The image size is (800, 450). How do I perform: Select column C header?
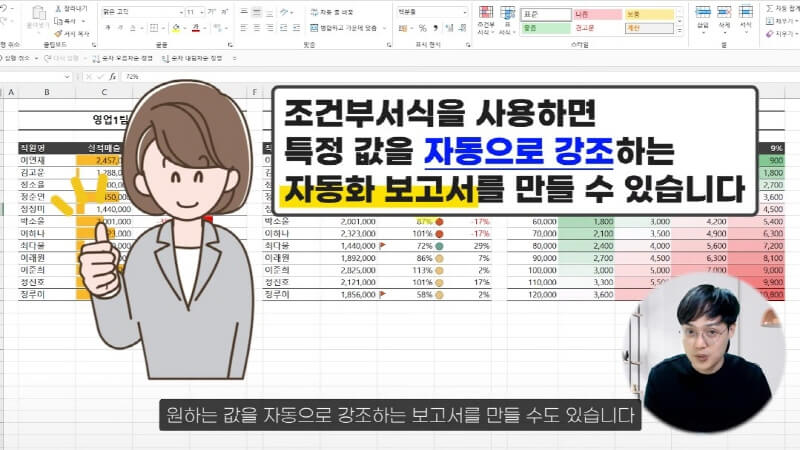point(104,92)
